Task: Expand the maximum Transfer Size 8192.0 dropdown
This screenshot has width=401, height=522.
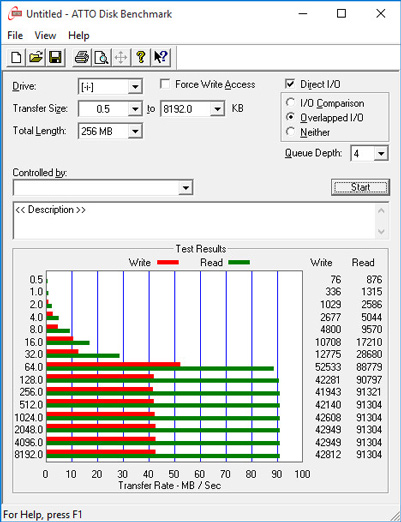Action: pyautogui.click(x=217, y=109)
